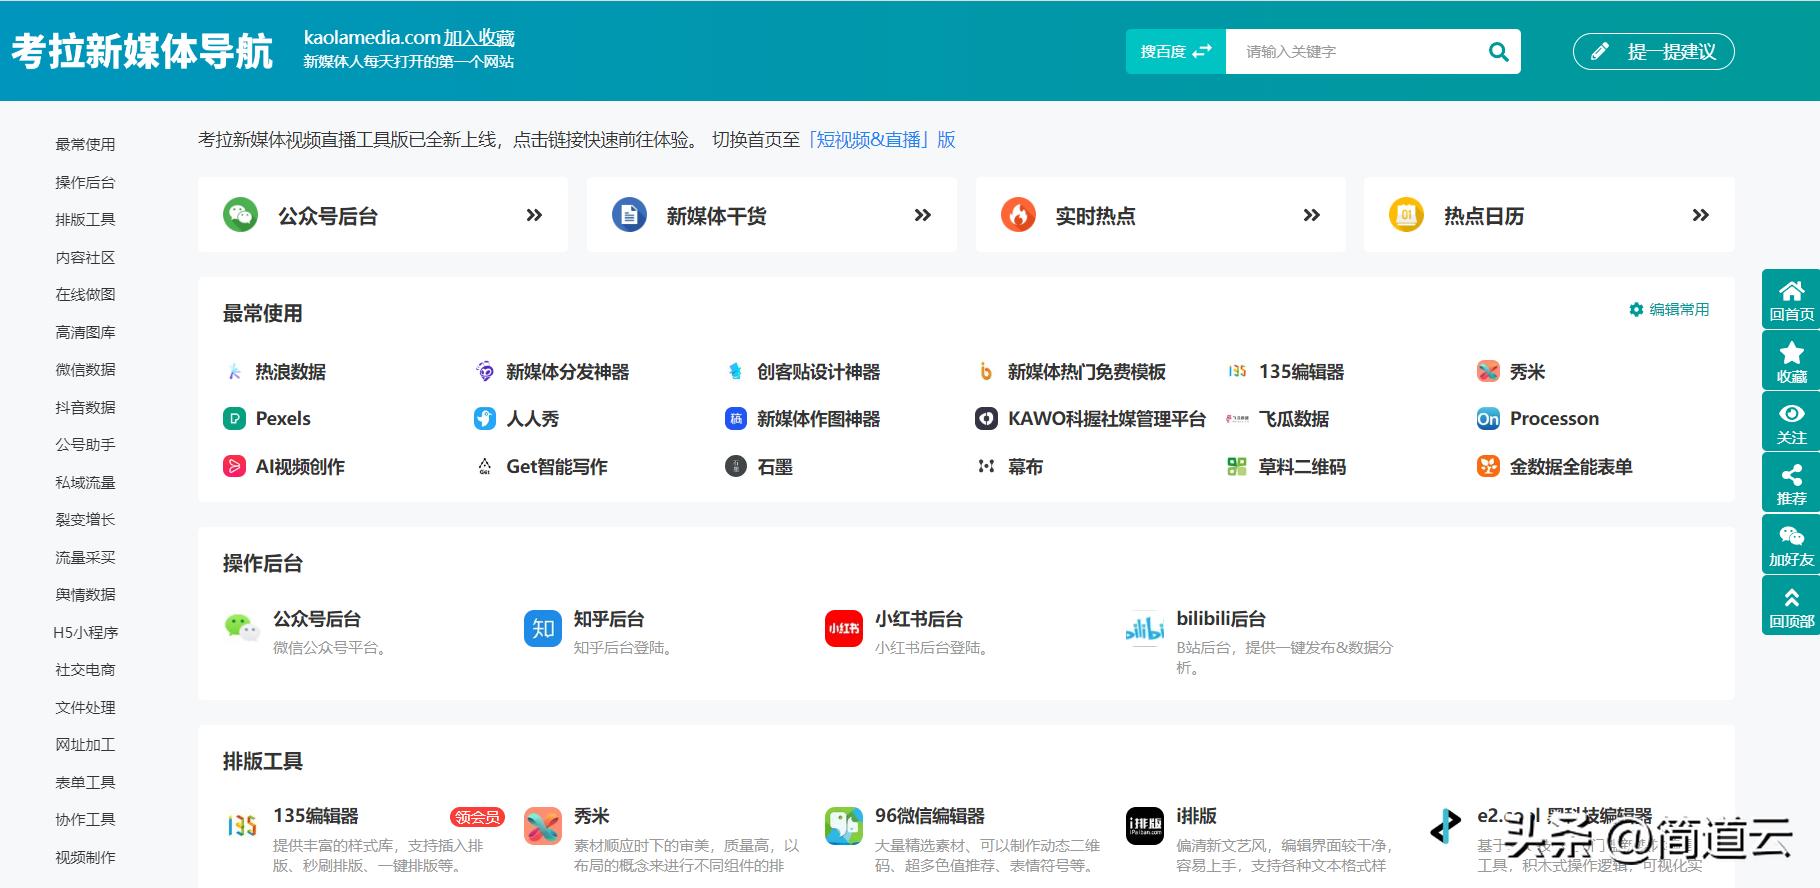Image resolution: width=1820 pixels, height=888 pixels.
Task: Click the 编辑常用 gear link
Action: 1669,310
